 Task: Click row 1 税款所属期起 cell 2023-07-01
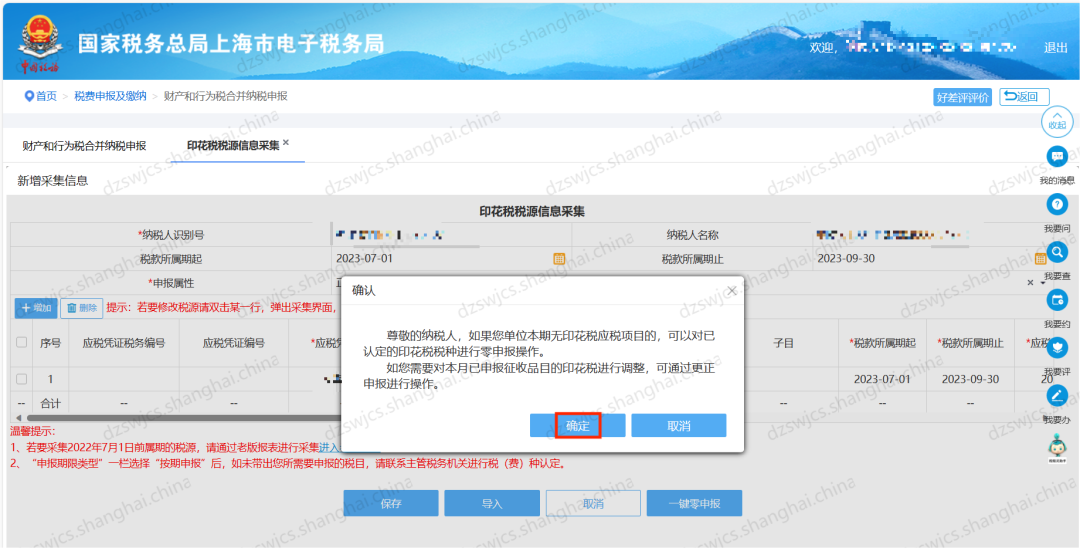[882, 379]
